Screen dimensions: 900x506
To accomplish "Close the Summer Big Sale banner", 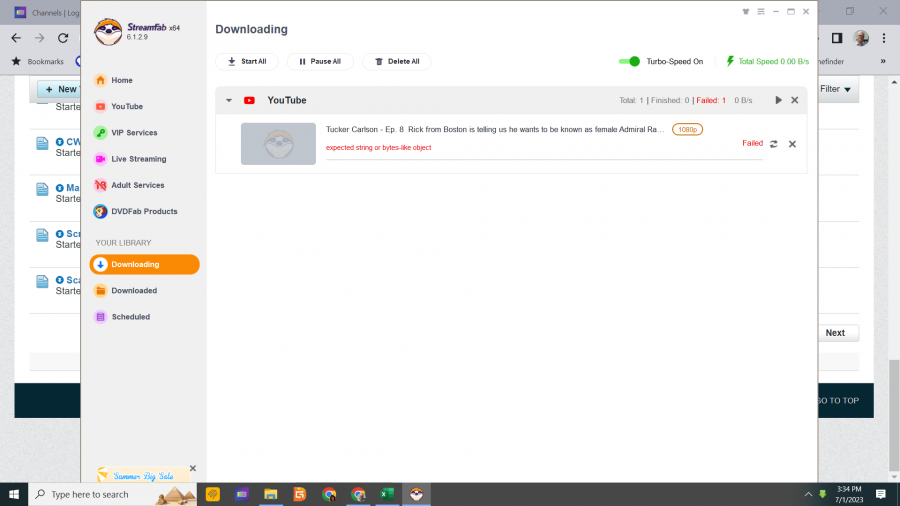I will coord(193,468).
